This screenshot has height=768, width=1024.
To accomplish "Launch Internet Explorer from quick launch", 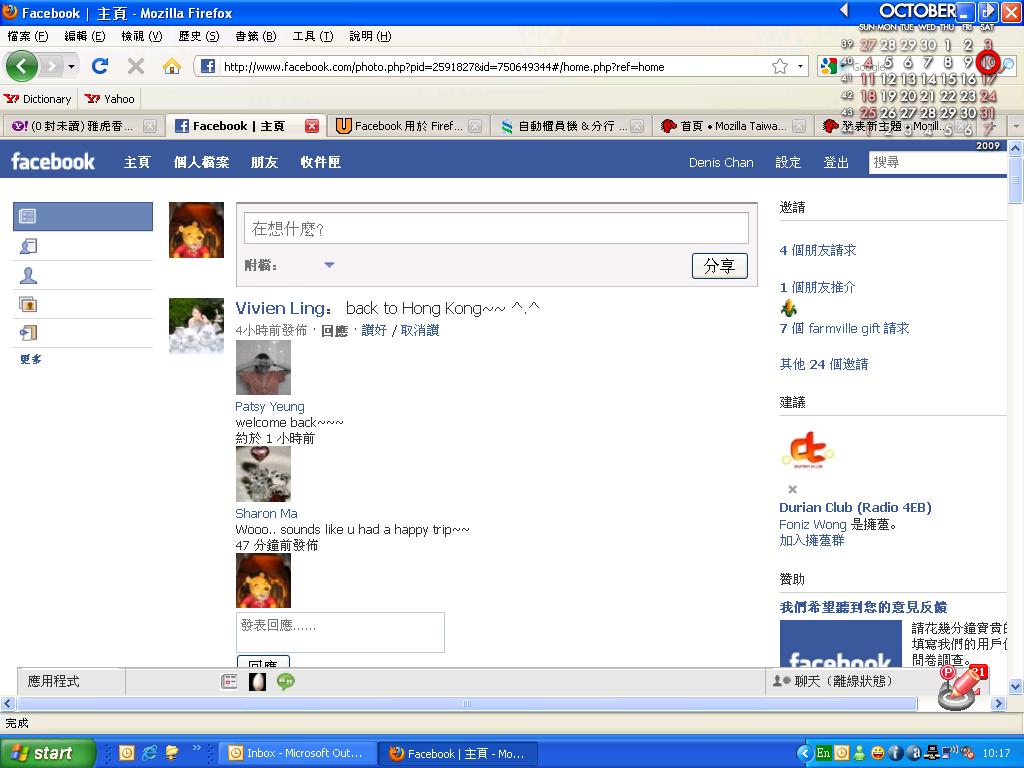I will (x=150, y=753).
